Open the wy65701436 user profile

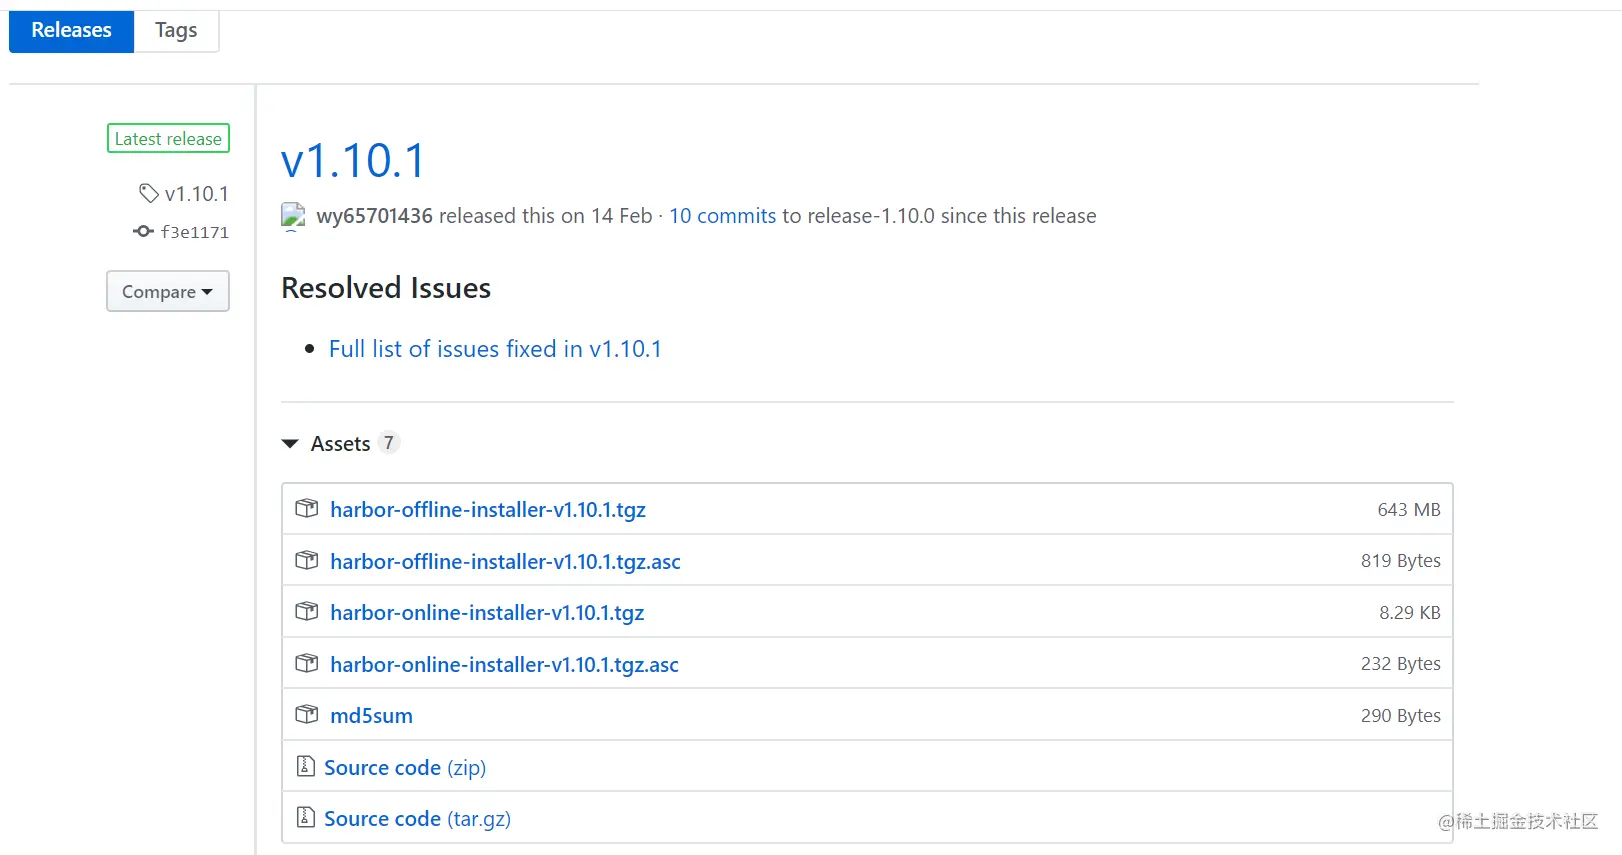pyautogui.click(x=374, y=216)
